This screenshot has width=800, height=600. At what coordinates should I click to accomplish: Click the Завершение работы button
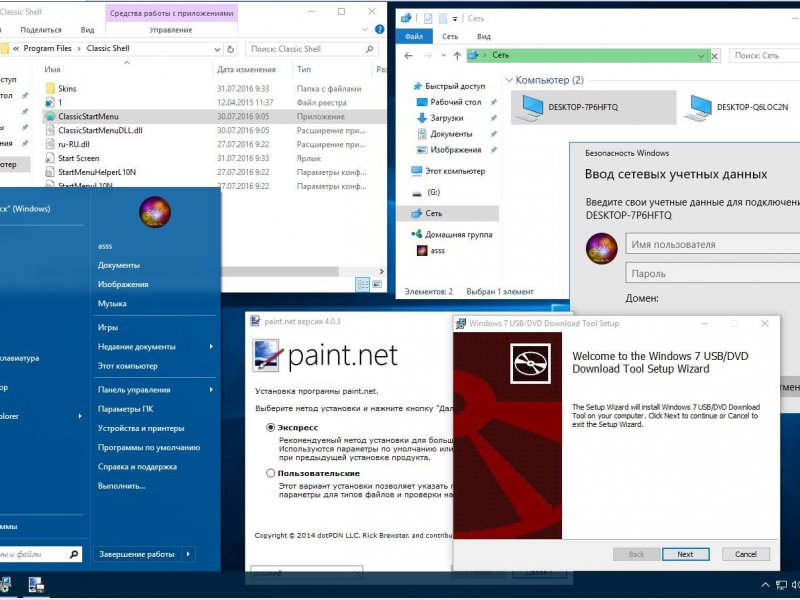pyautogui.click(x=137, y=554)
